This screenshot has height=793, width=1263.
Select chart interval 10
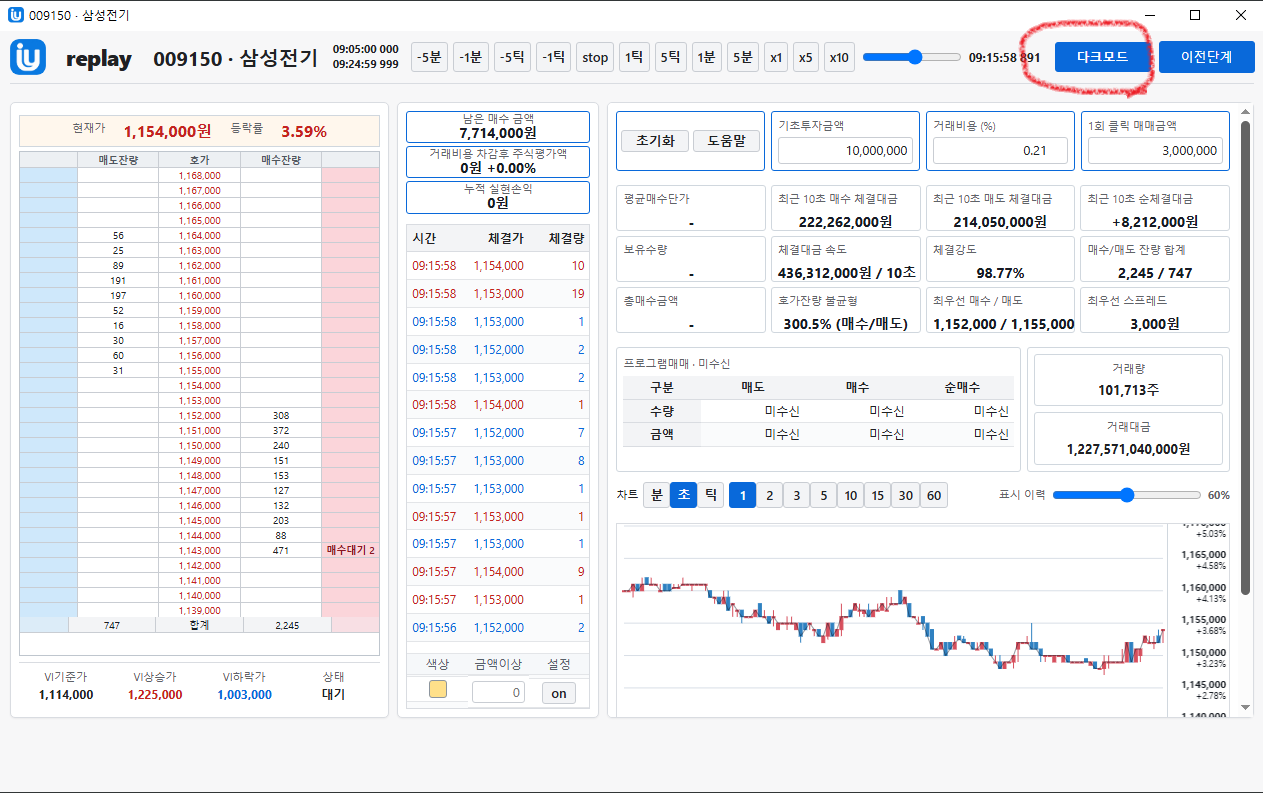[x=850, y=495]
